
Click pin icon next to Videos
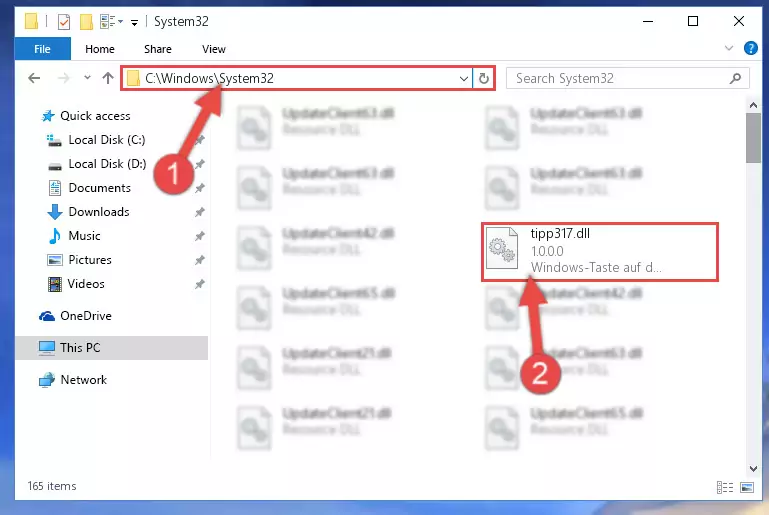(x=200, y=284)
